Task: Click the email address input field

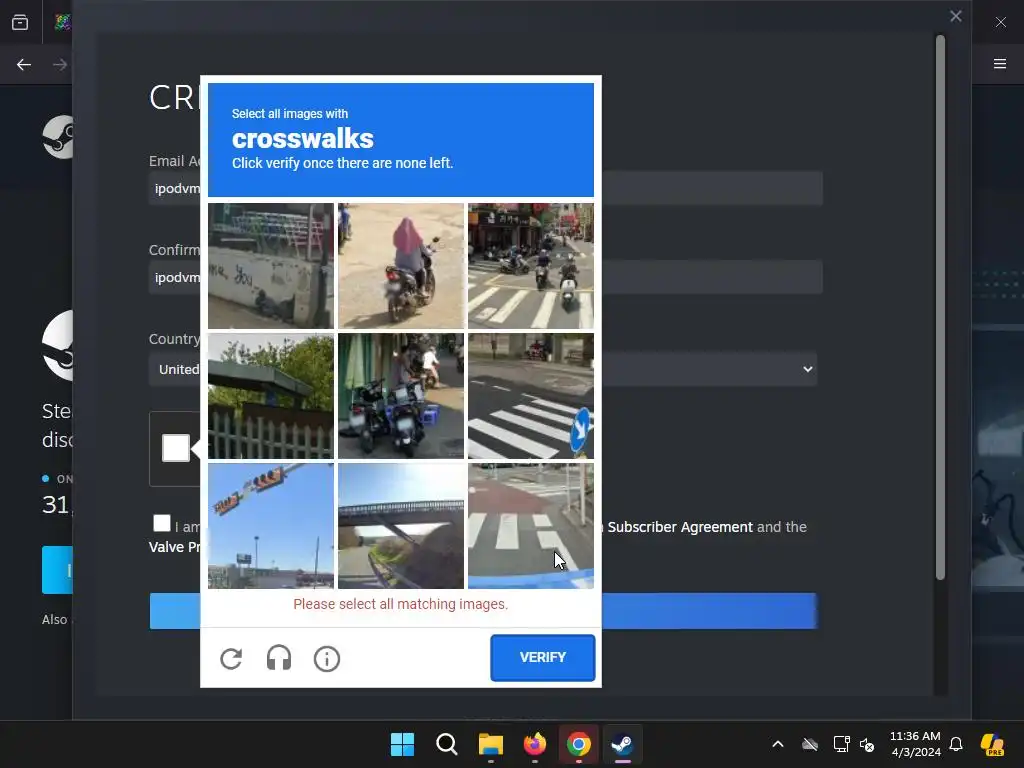Action: coord(485,188)
